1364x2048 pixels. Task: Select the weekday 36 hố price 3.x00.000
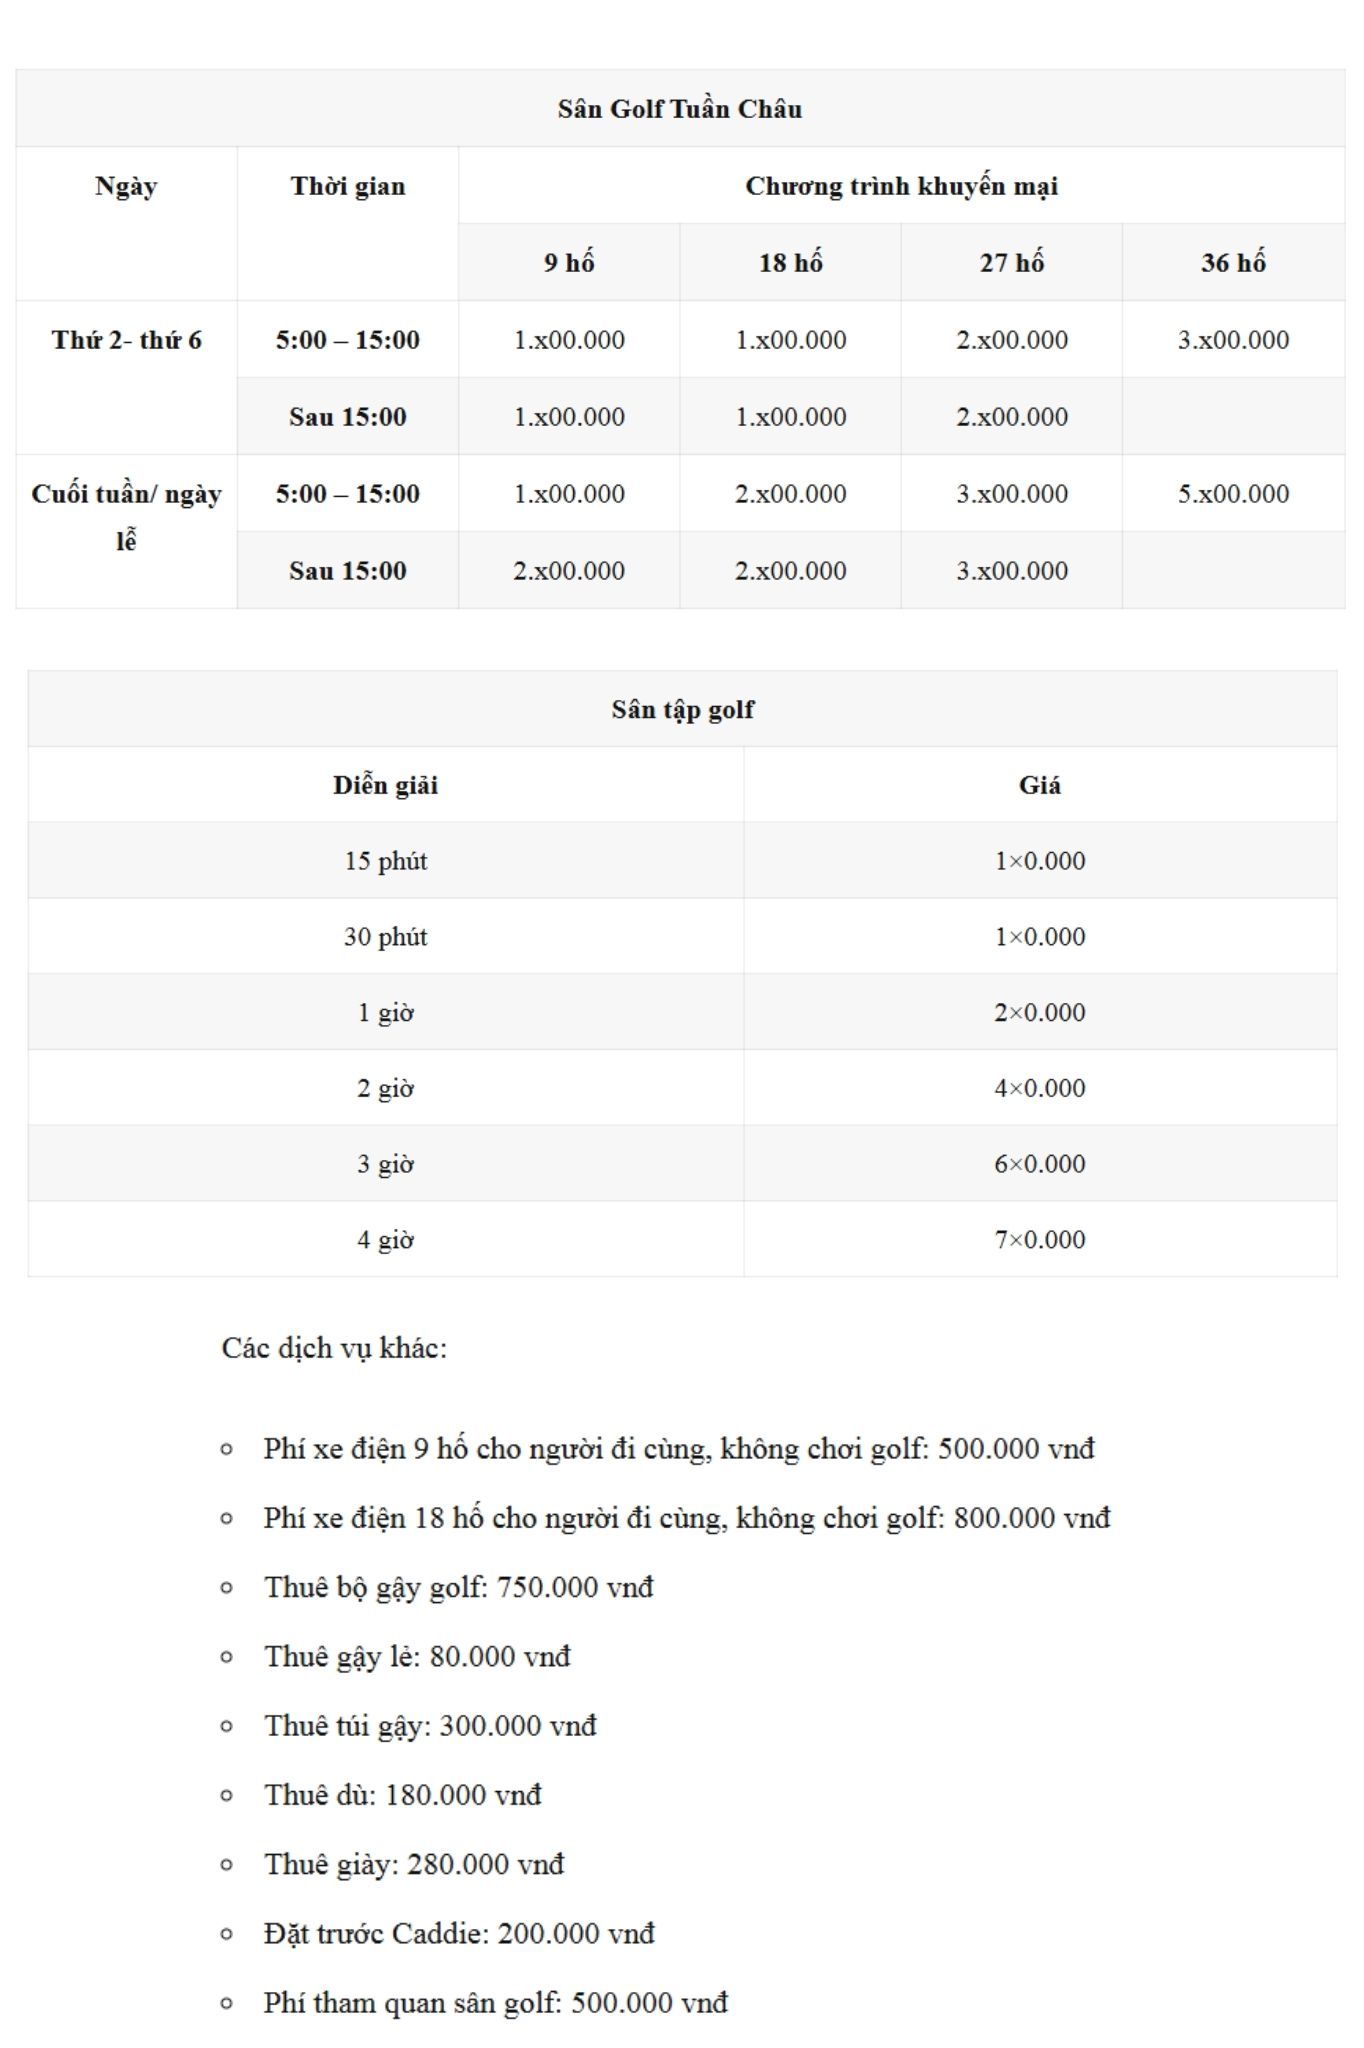tap(1233, 340)
